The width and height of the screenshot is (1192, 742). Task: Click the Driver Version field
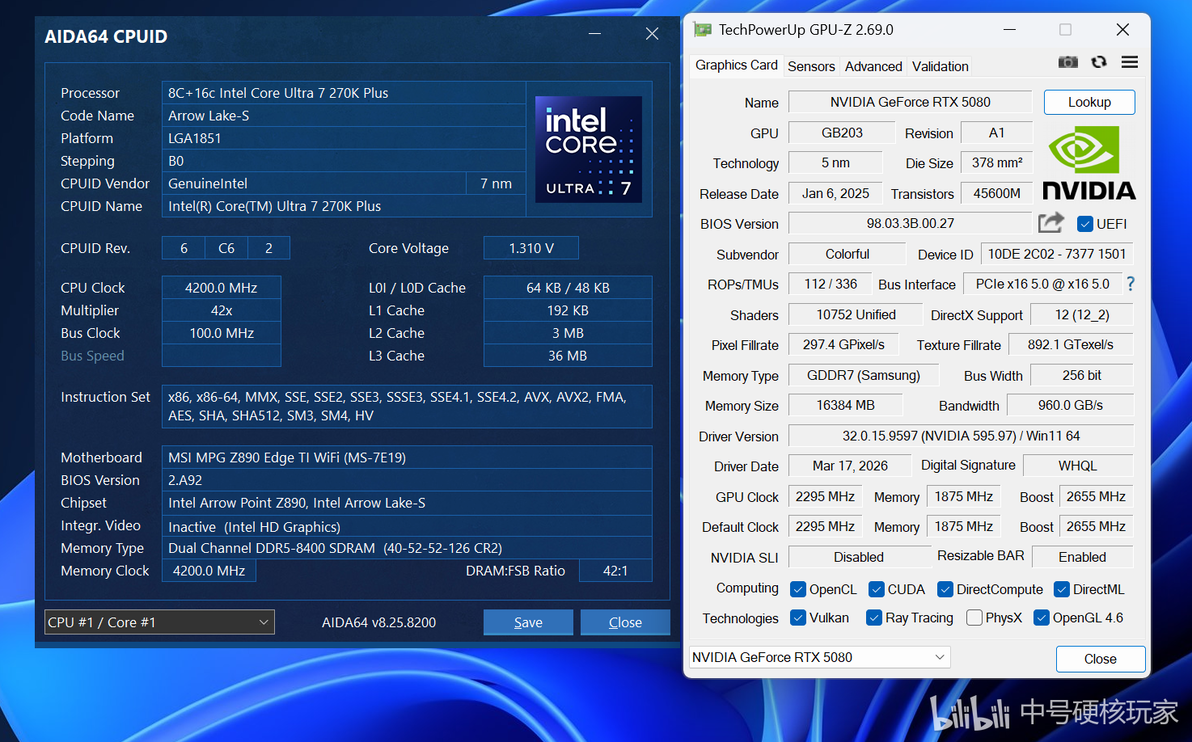pos(961,436)
